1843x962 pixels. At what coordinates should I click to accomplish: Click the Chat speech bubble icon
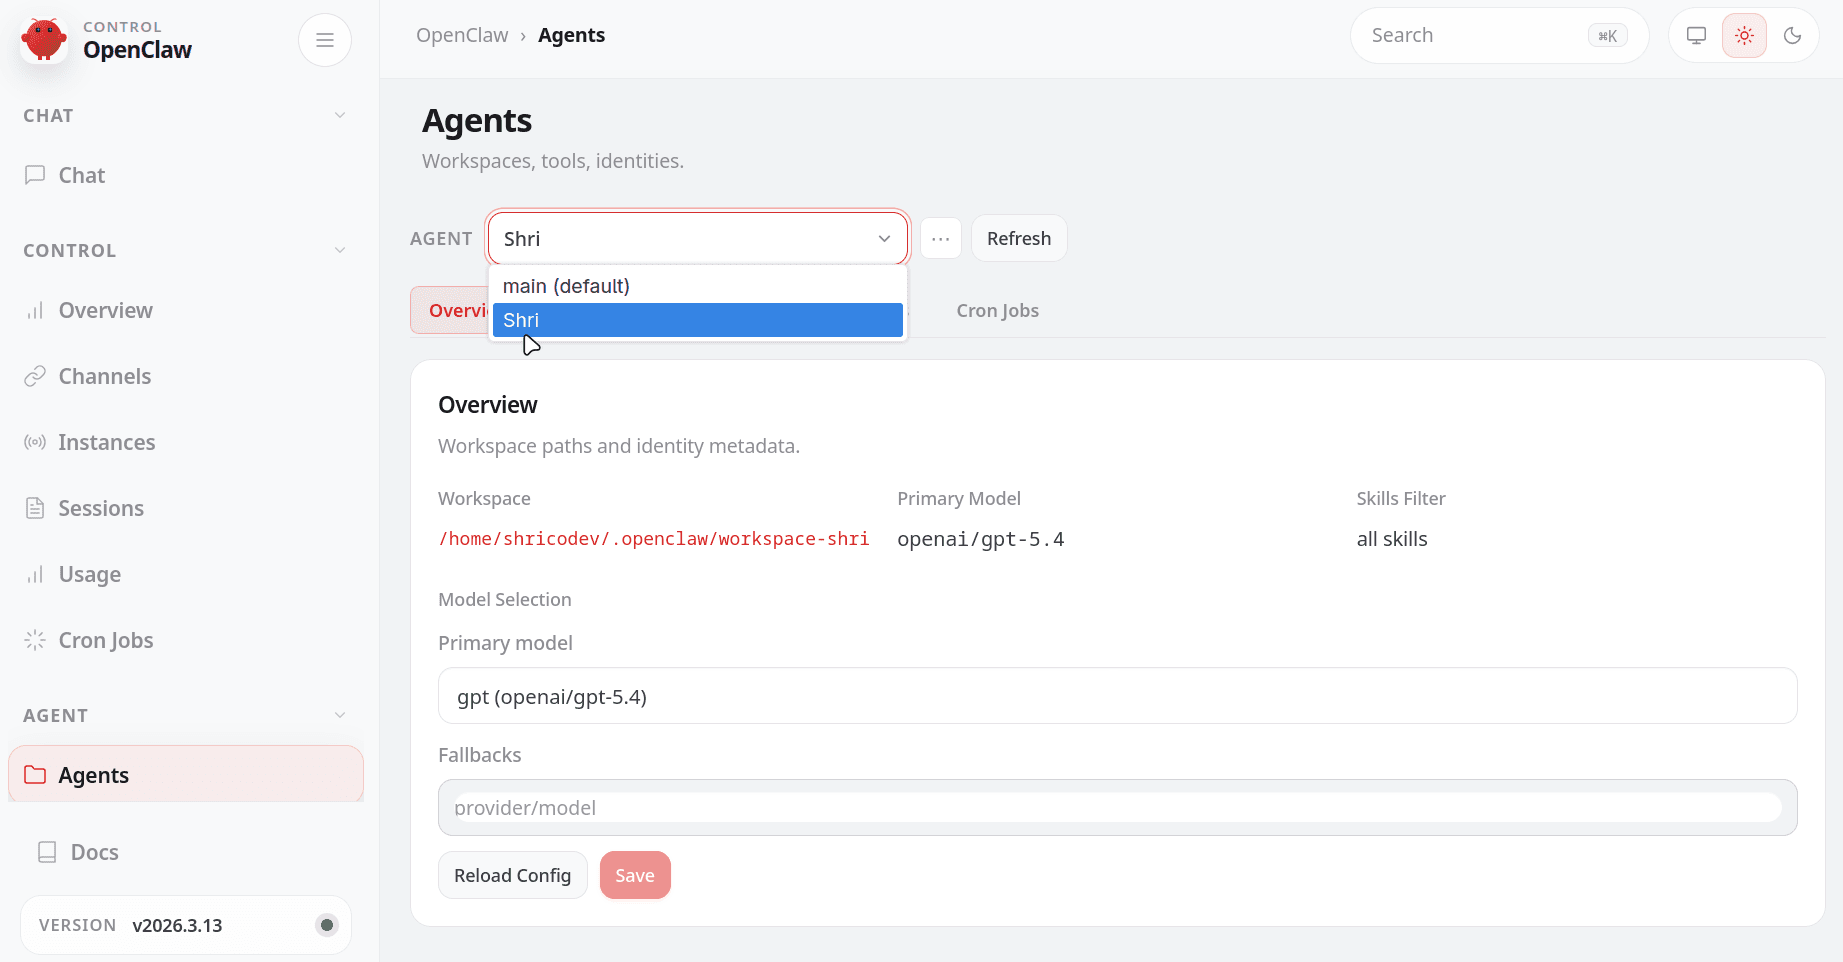point(35,175)
